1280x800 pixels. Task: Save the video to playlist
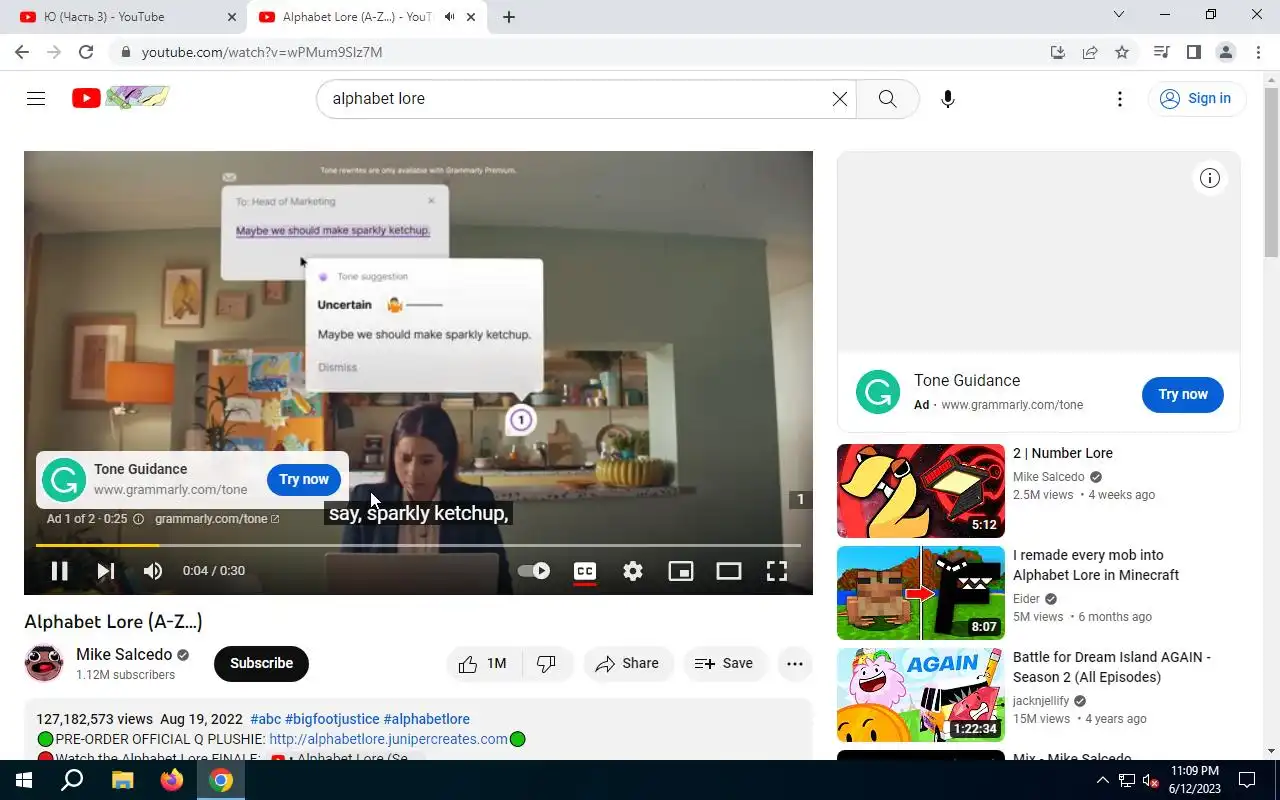click(724, 663)
